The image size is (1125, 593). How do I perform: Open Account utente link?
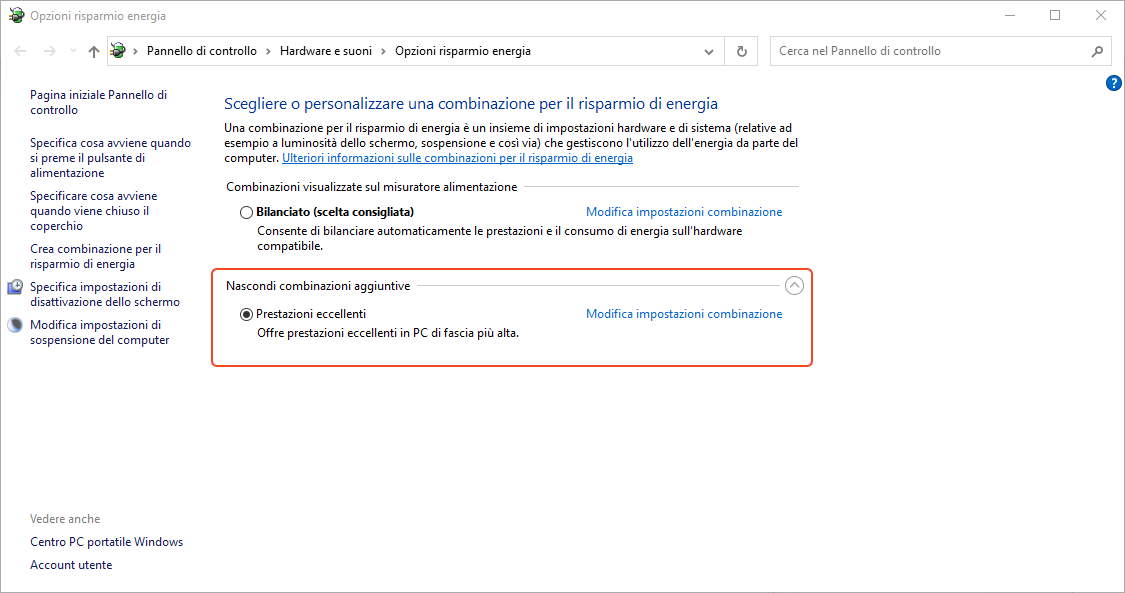point(71,565)
